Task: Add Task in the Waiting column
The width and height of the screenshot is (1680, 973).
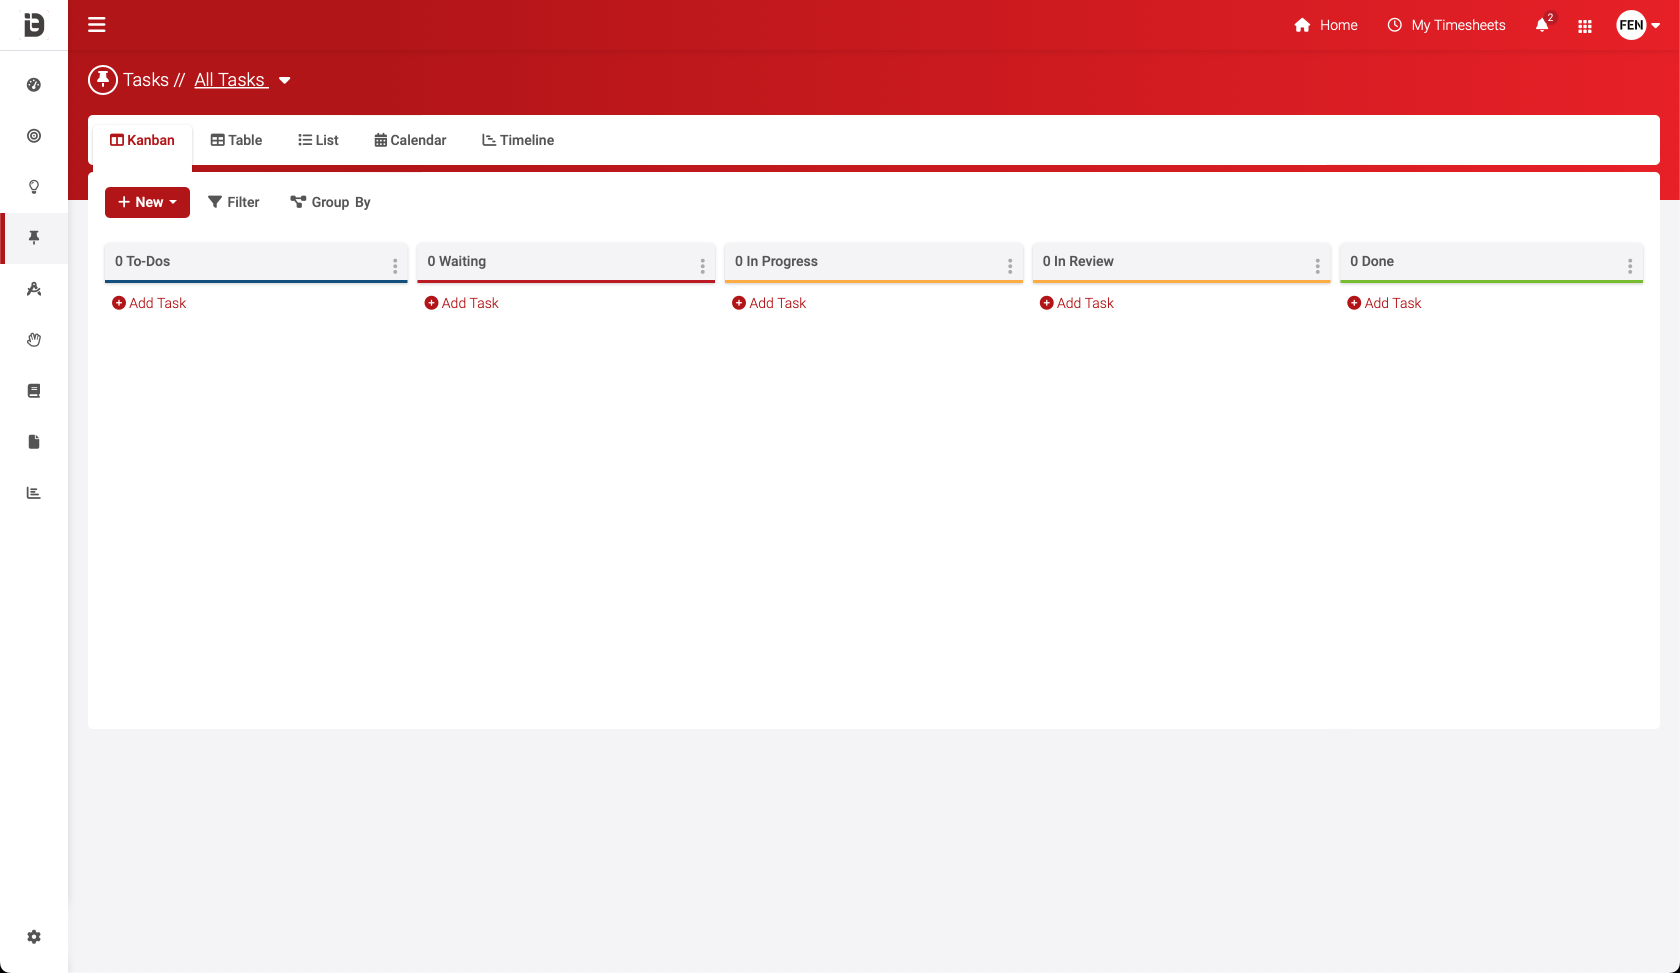Action: (461, 303)
